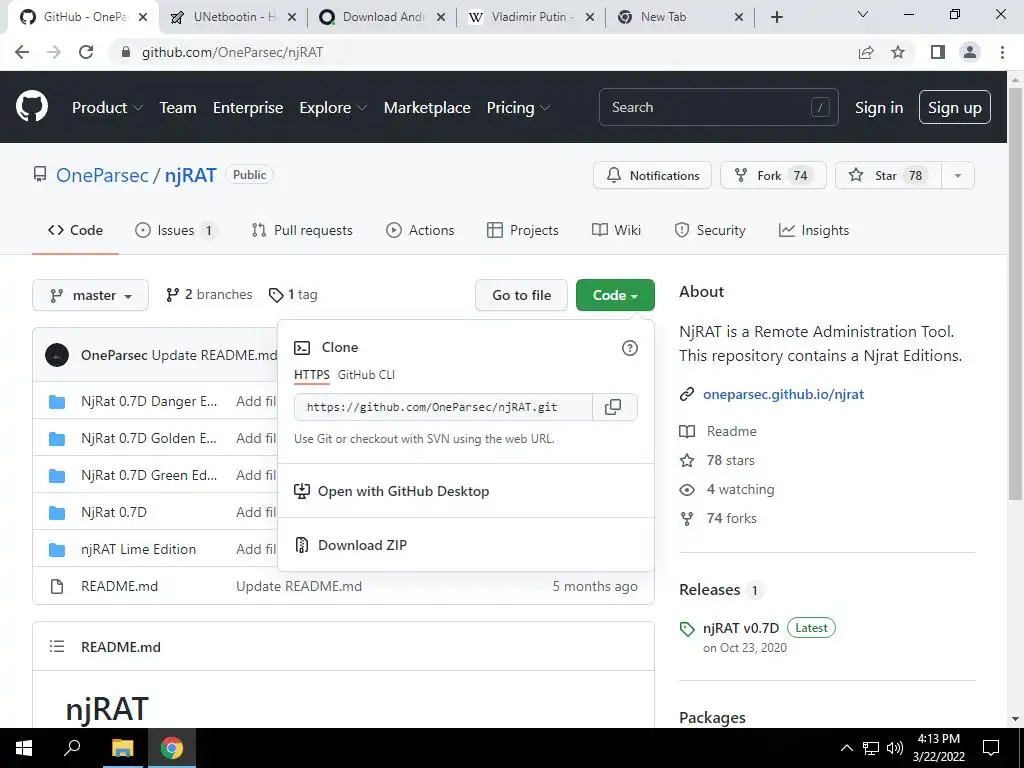The height and width of the screenshot is (768, 1024).
Task: Open Chrome tab search chevron
Action: click(x=863, y=14)
